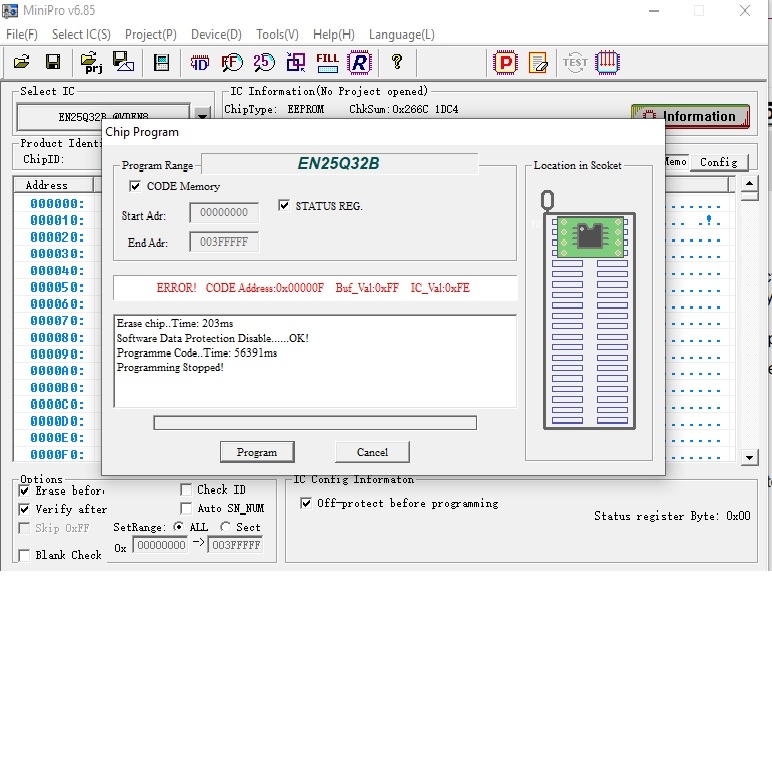Click the overlapping squares toolbar icon

(x=296, y=63)
